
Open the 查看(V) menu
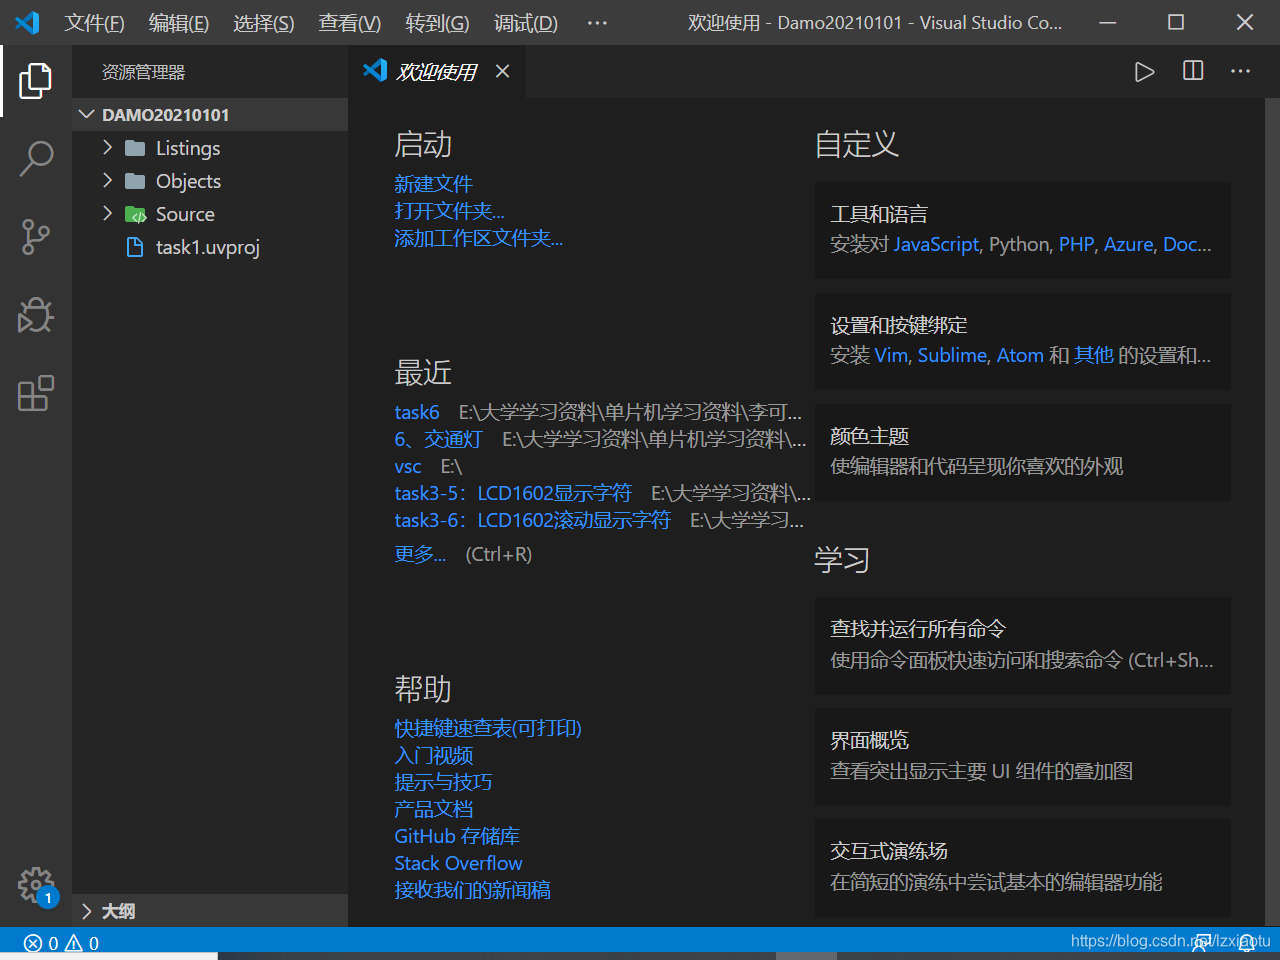pos(350,23)
